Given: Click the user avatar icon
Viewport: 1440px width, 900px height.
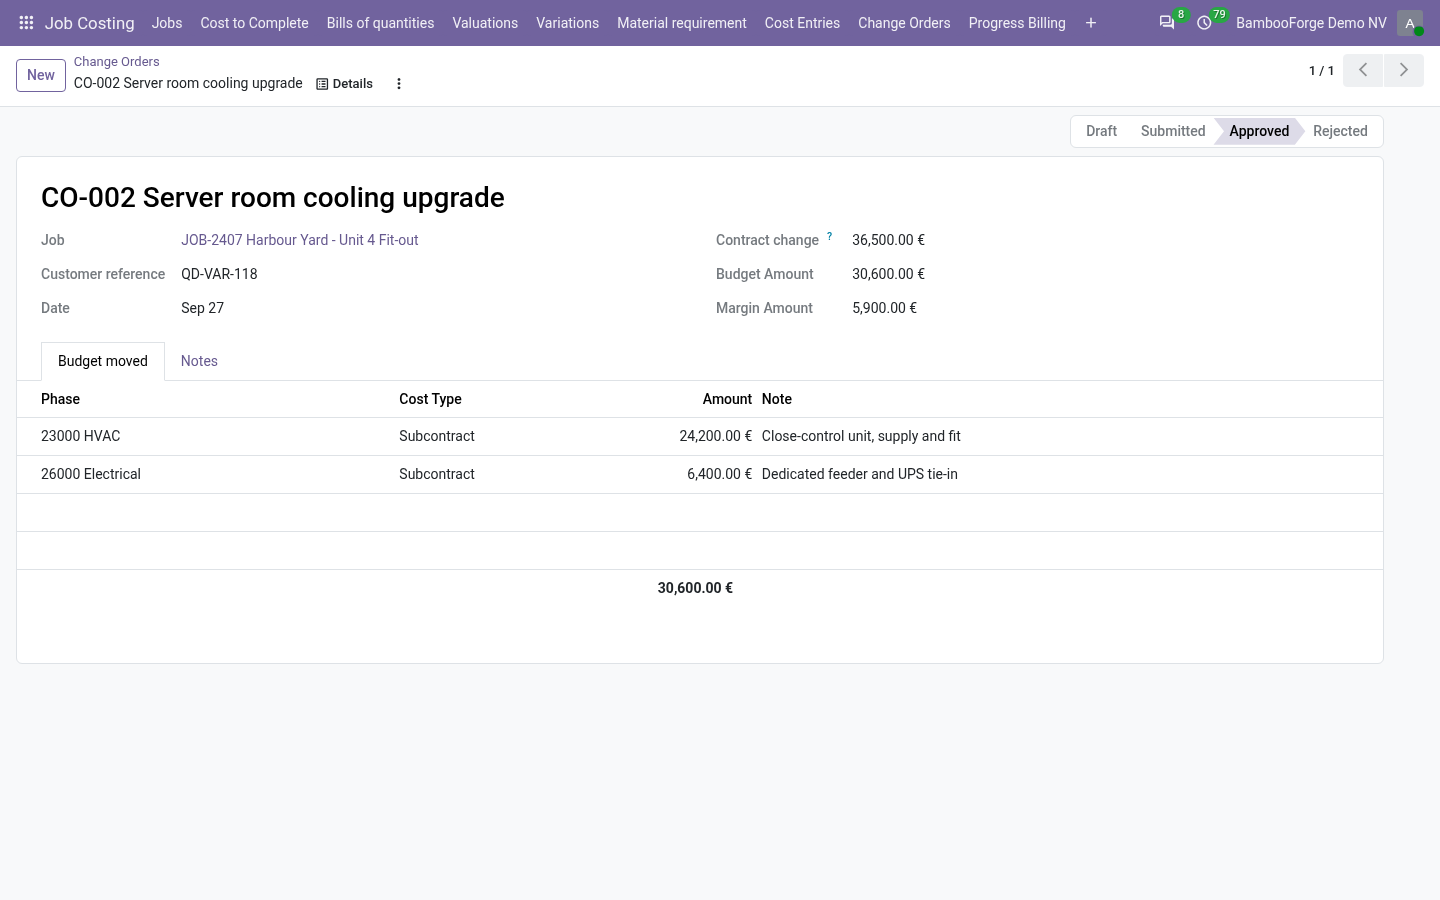Looking at the screenshot, I should click(1410, 23).
